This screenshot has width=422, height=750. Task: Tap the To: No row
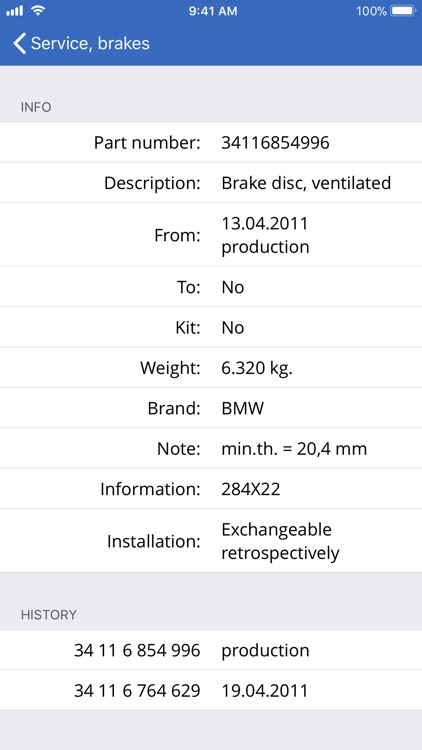click(211, 287)
